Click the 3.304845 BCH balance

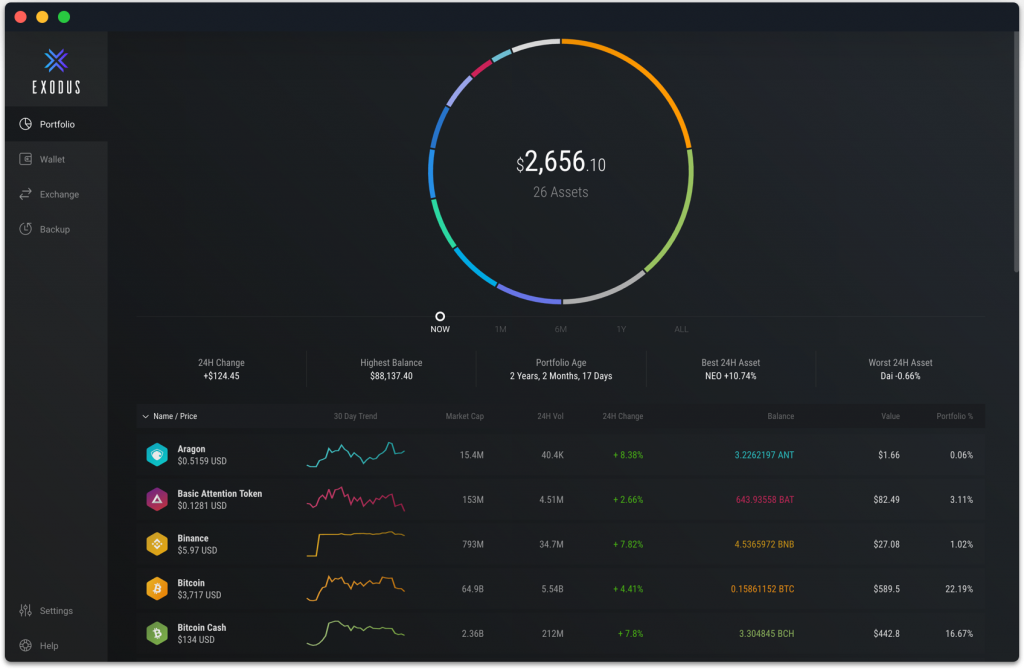coord(767,633)
